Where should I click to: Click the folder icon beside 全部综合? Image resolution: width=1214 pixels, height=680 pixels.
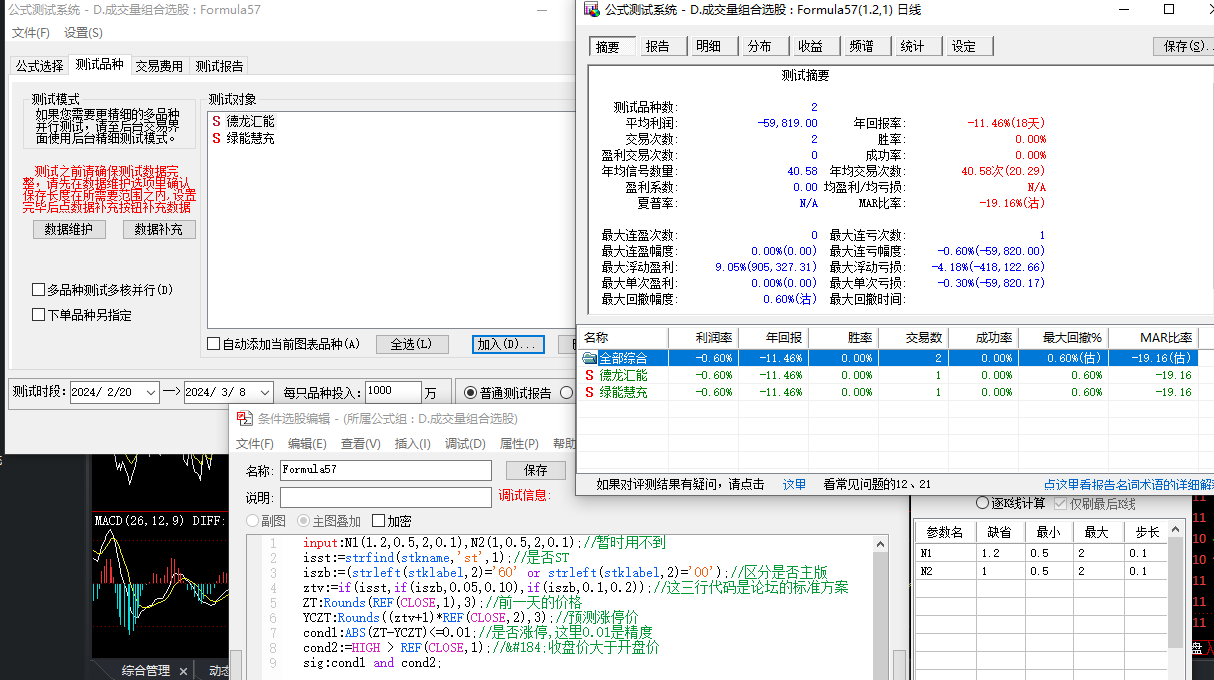pos(590,358)
